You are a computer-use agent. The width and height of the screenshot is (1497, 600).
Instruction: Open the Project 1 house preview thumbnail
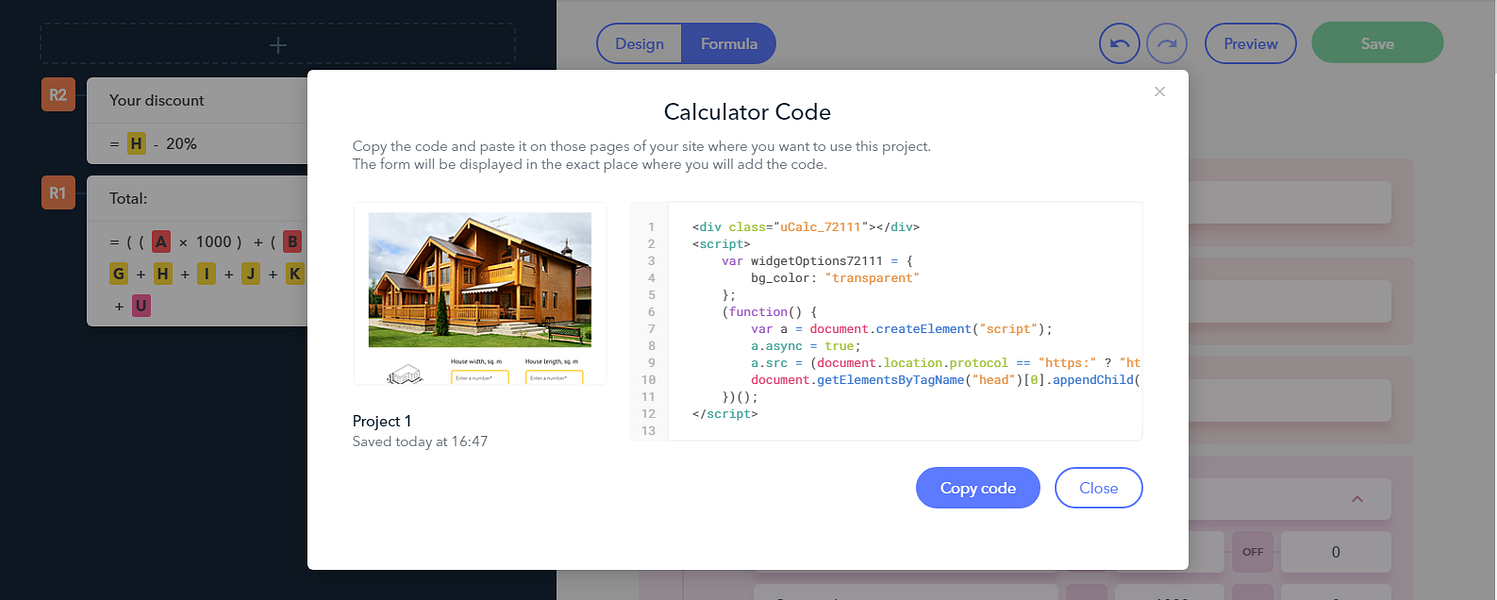[x=479, y=293]
